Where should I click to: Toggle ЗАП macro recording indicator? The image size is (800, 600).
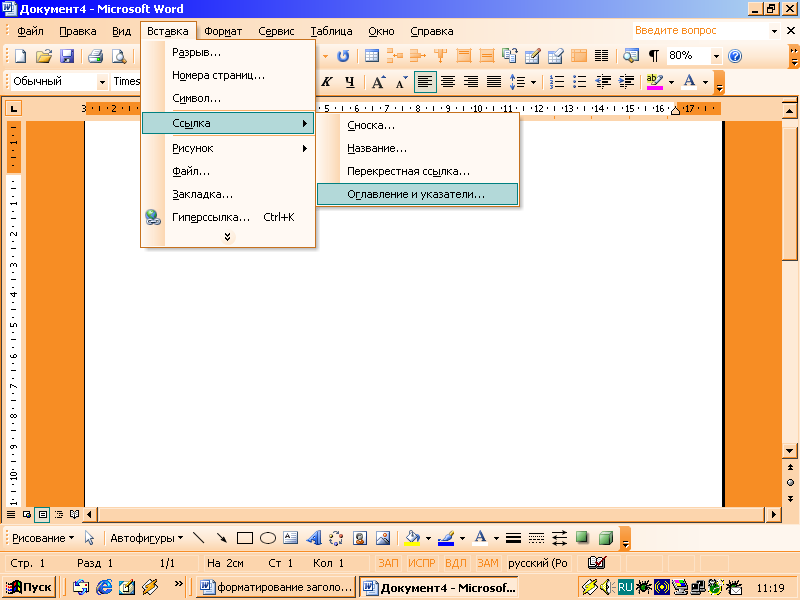388,563
